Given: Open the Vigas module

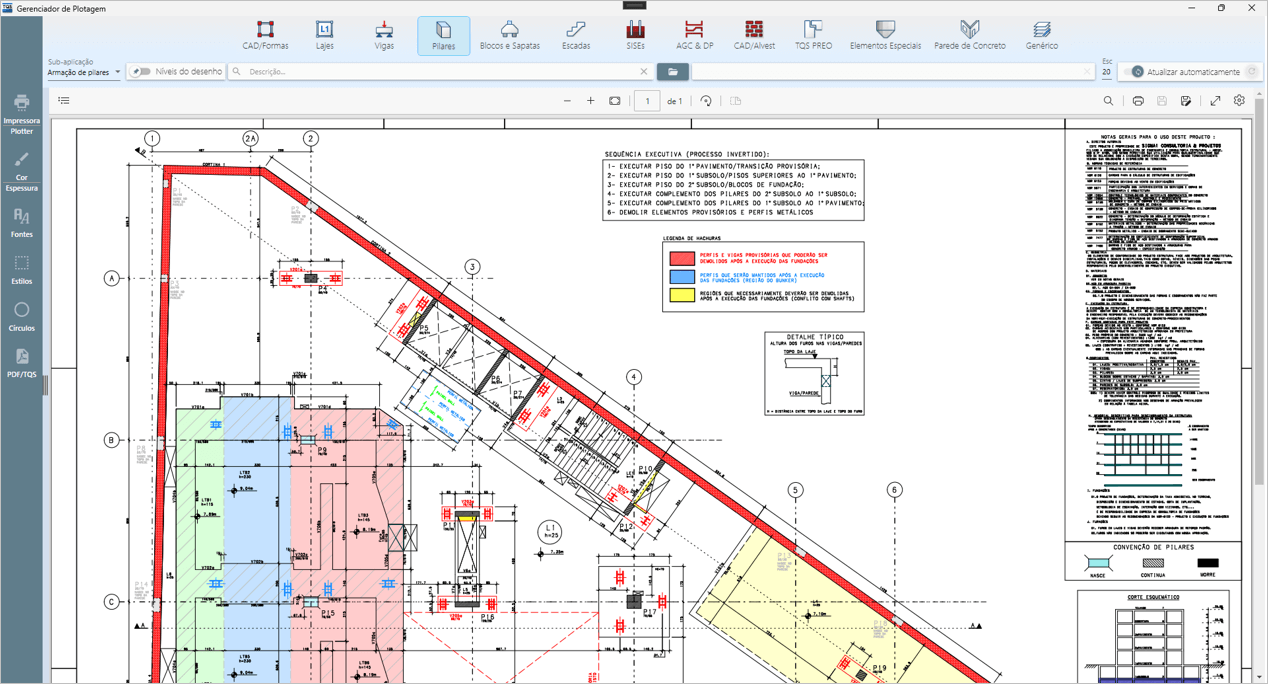Looking at the screenshot, I should point(384,36).
